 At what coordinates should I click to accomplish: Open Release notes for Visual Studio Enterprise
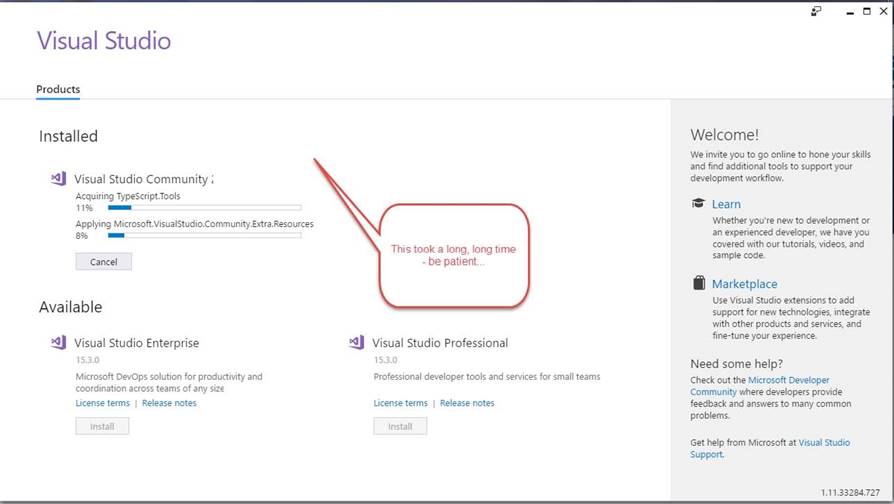(169, 403)
